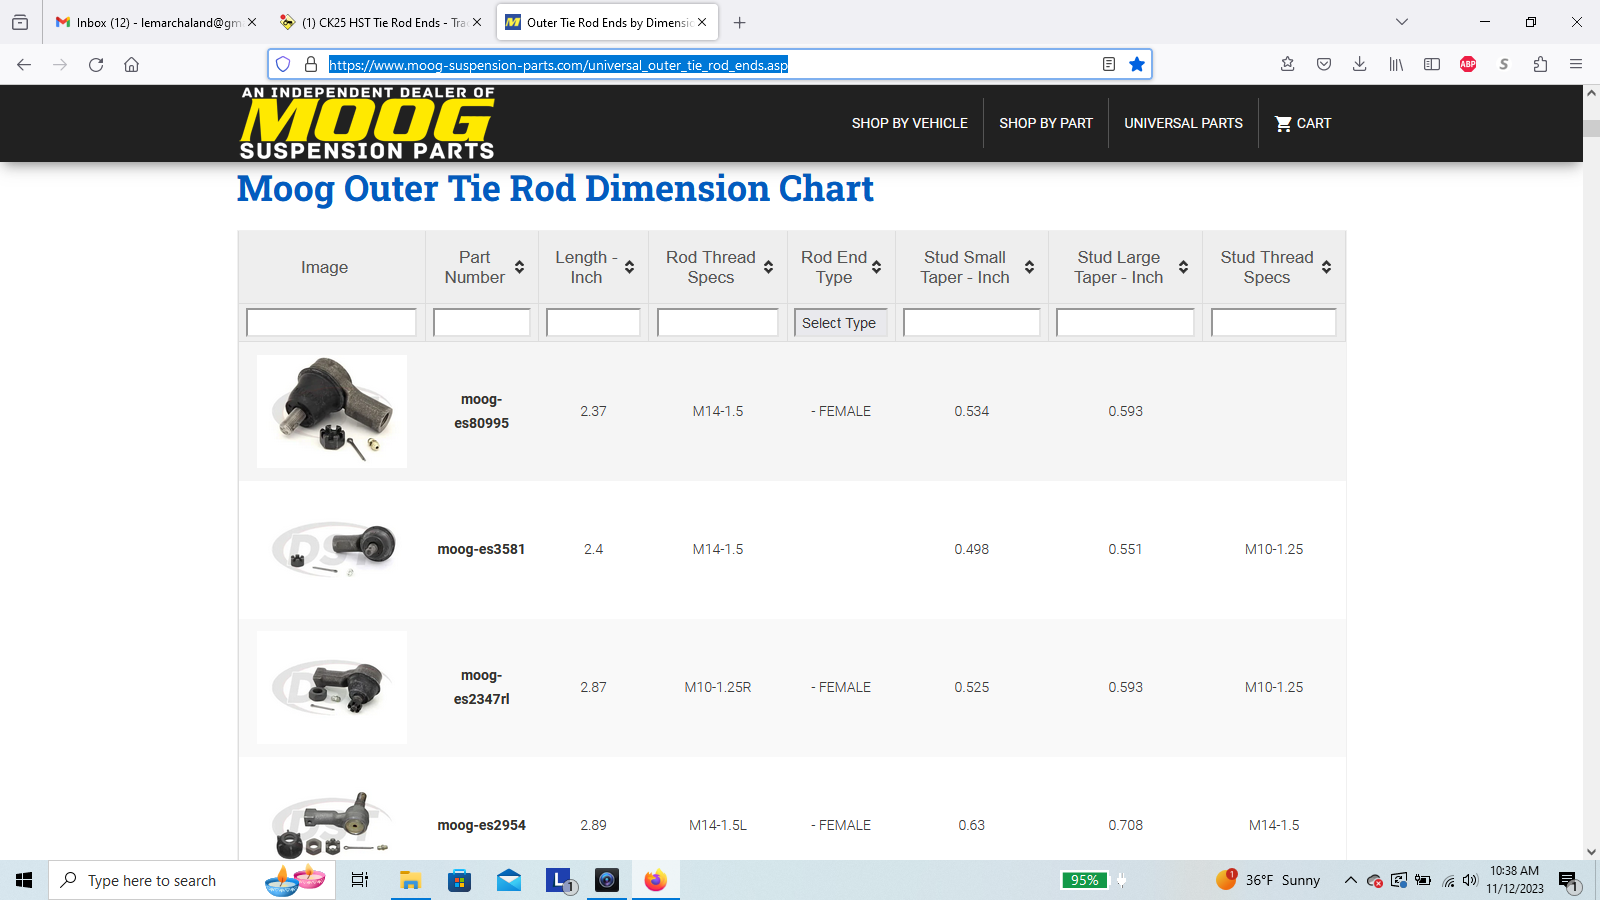Open the Save to Pocket icon
Viewport: 1600px width, 900px height.
[1323, 64]
